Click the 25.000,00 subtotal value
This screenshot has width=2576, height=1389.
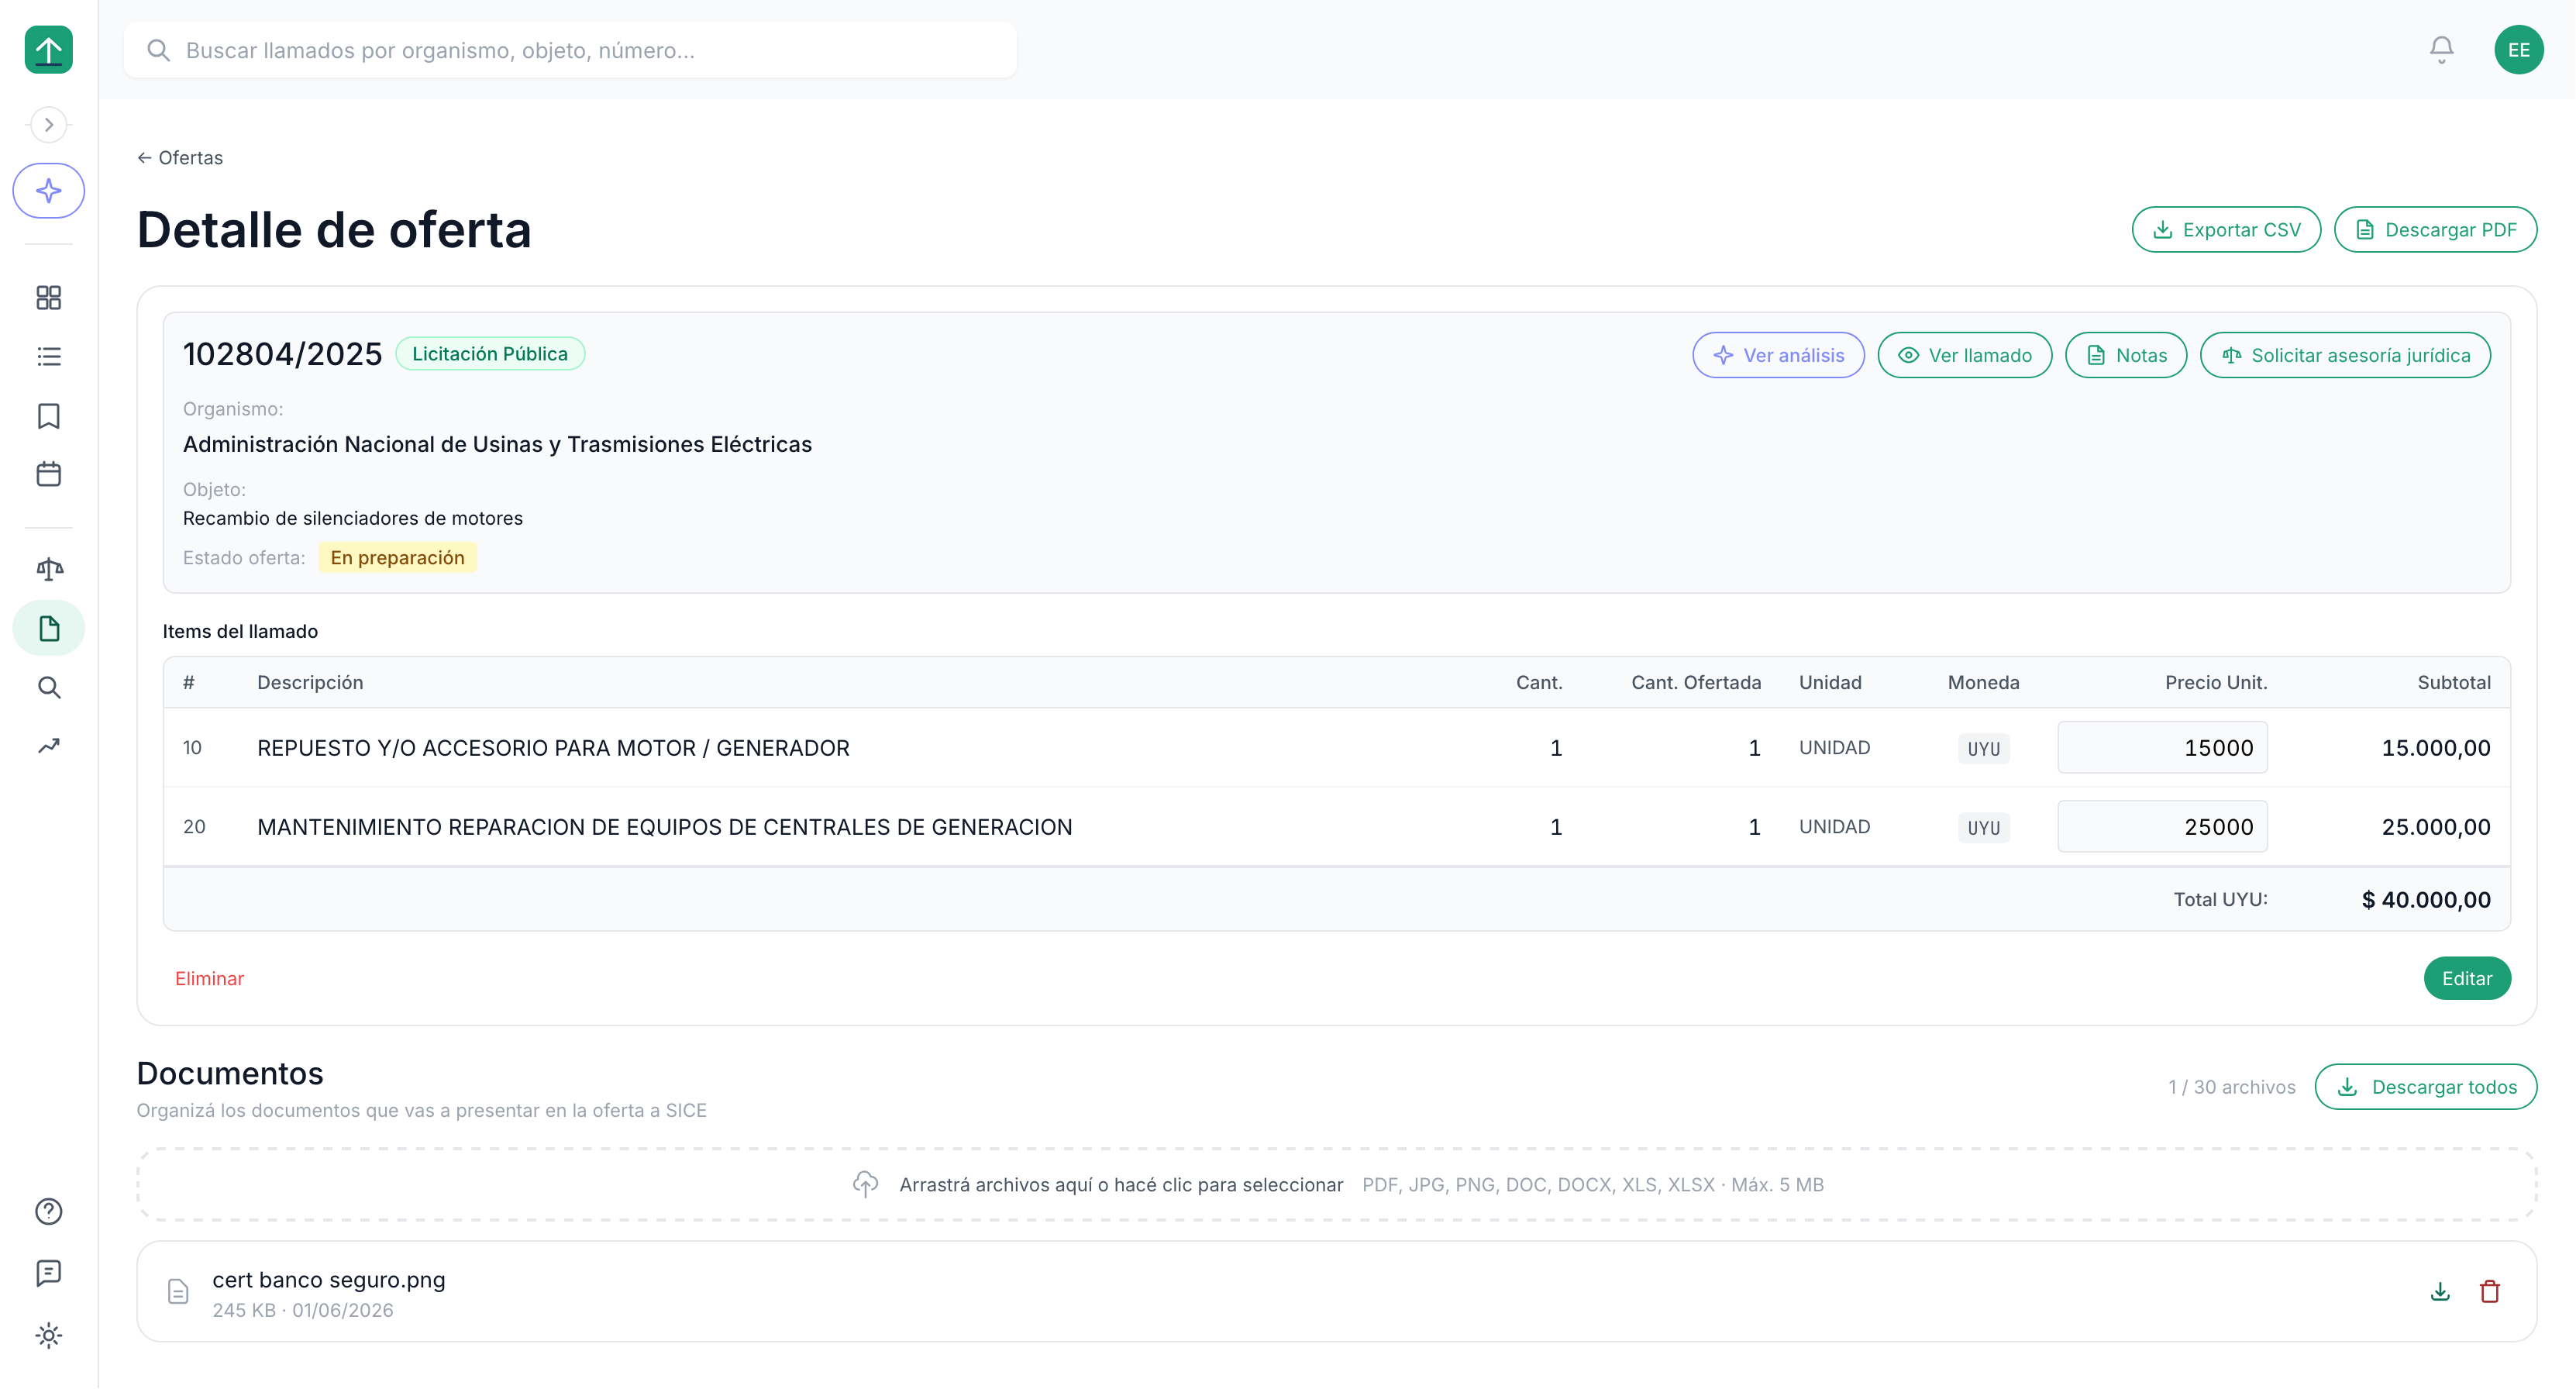pos(2436,826)
